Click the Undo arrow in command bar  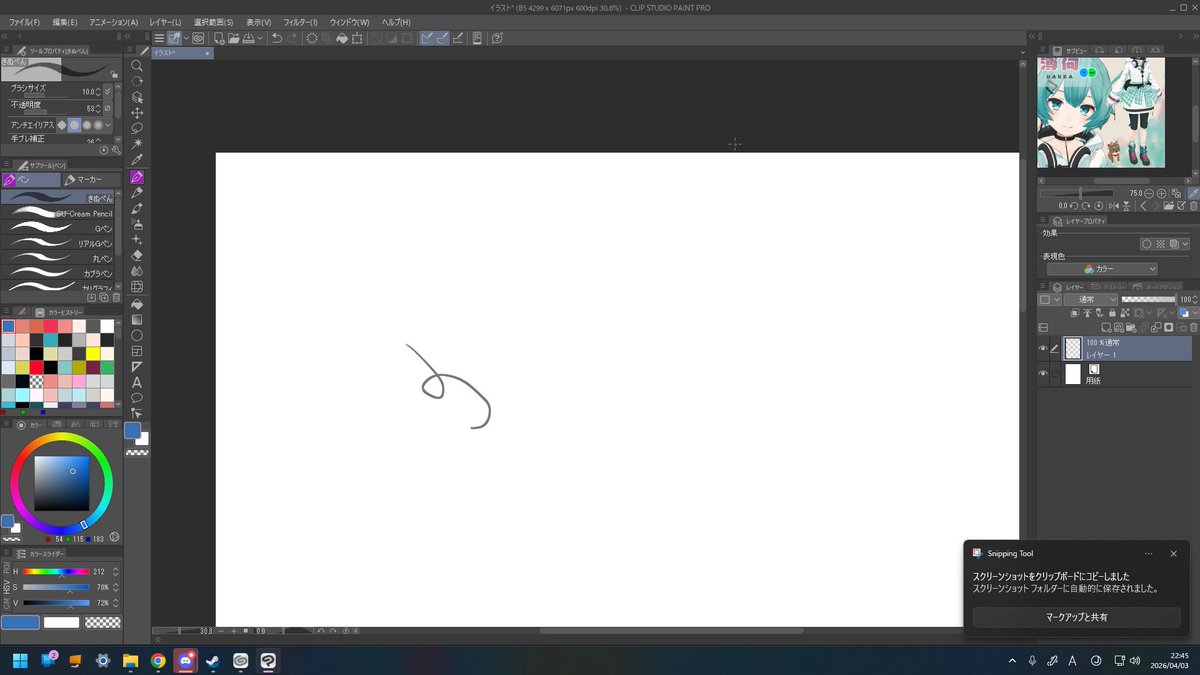(277, 38)
